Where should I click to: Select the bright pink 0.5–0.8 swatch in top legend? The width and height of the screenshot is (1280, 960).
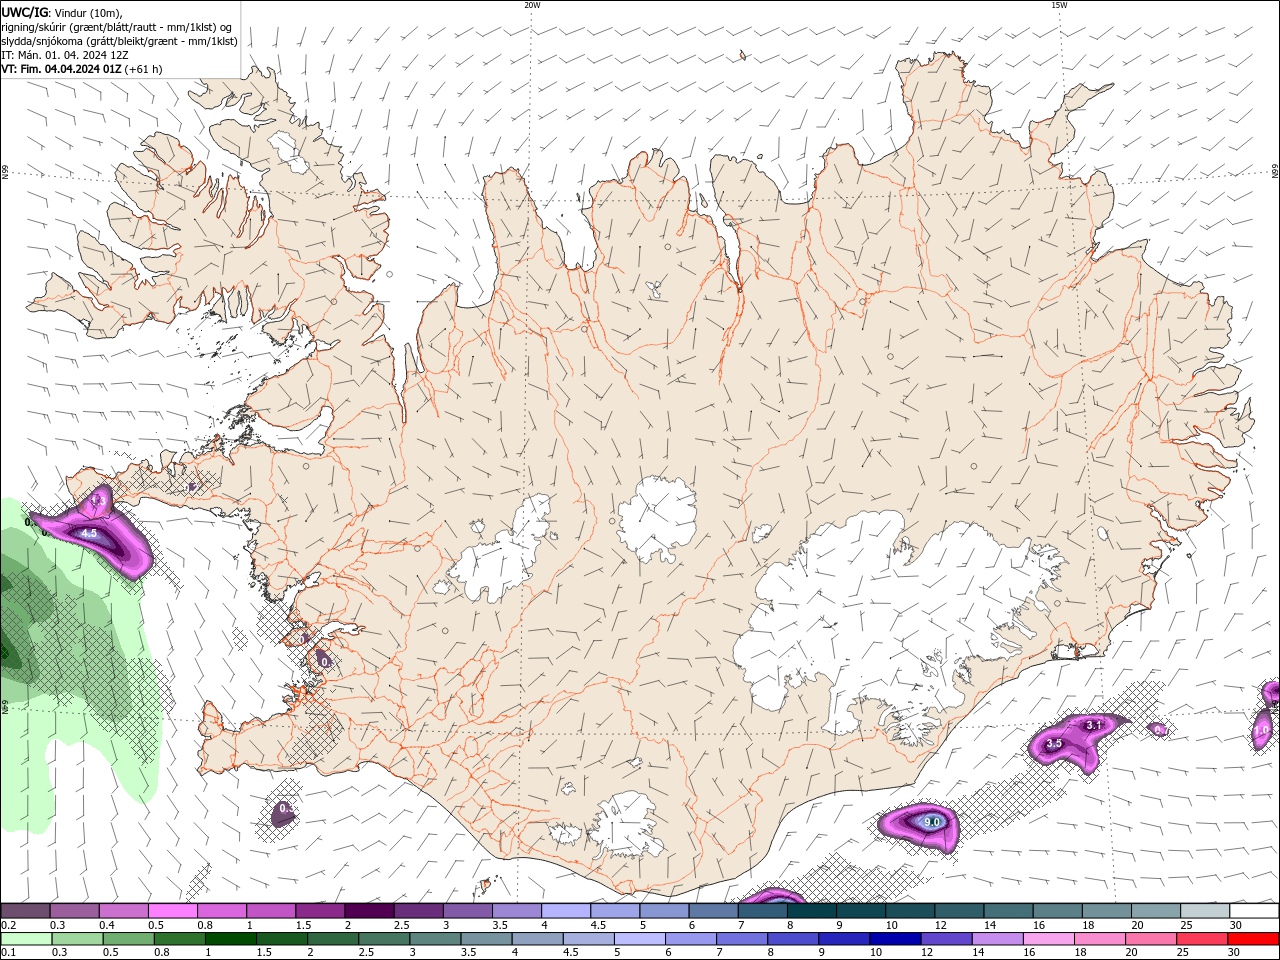(x=172, y=911)
